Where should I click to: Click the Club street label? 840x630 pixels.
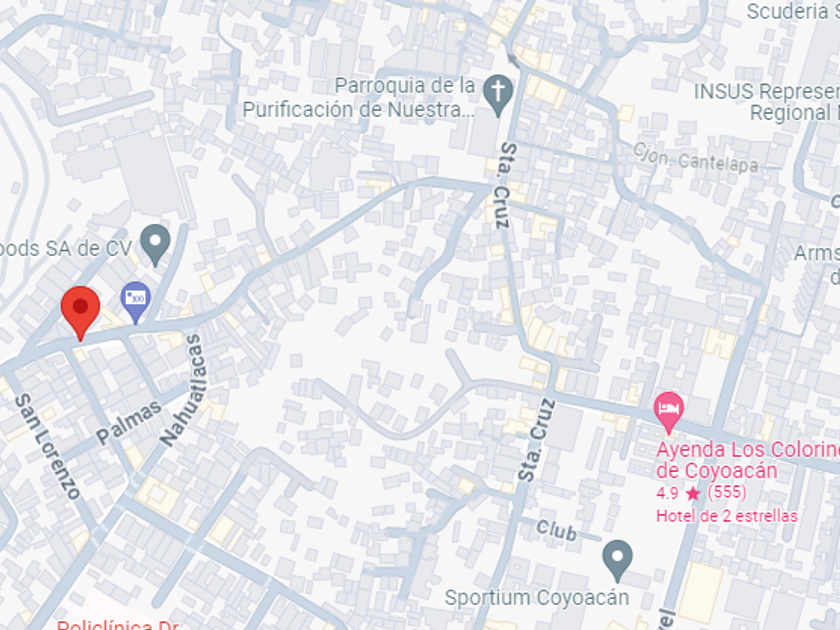point(557,530)
